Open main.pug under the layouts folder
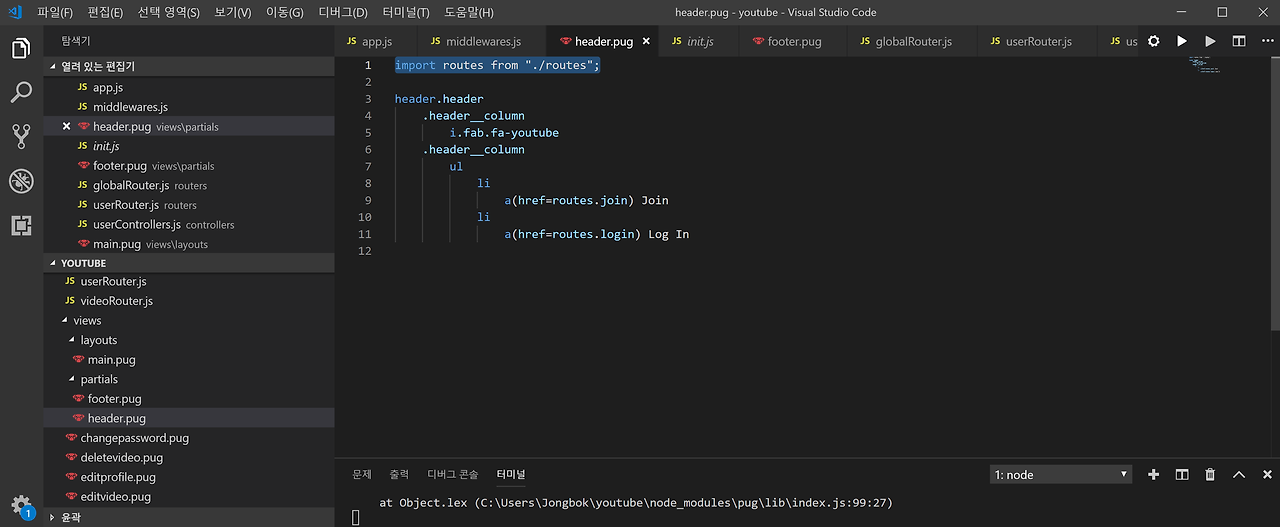1280x527 pixels. [189, 360]
